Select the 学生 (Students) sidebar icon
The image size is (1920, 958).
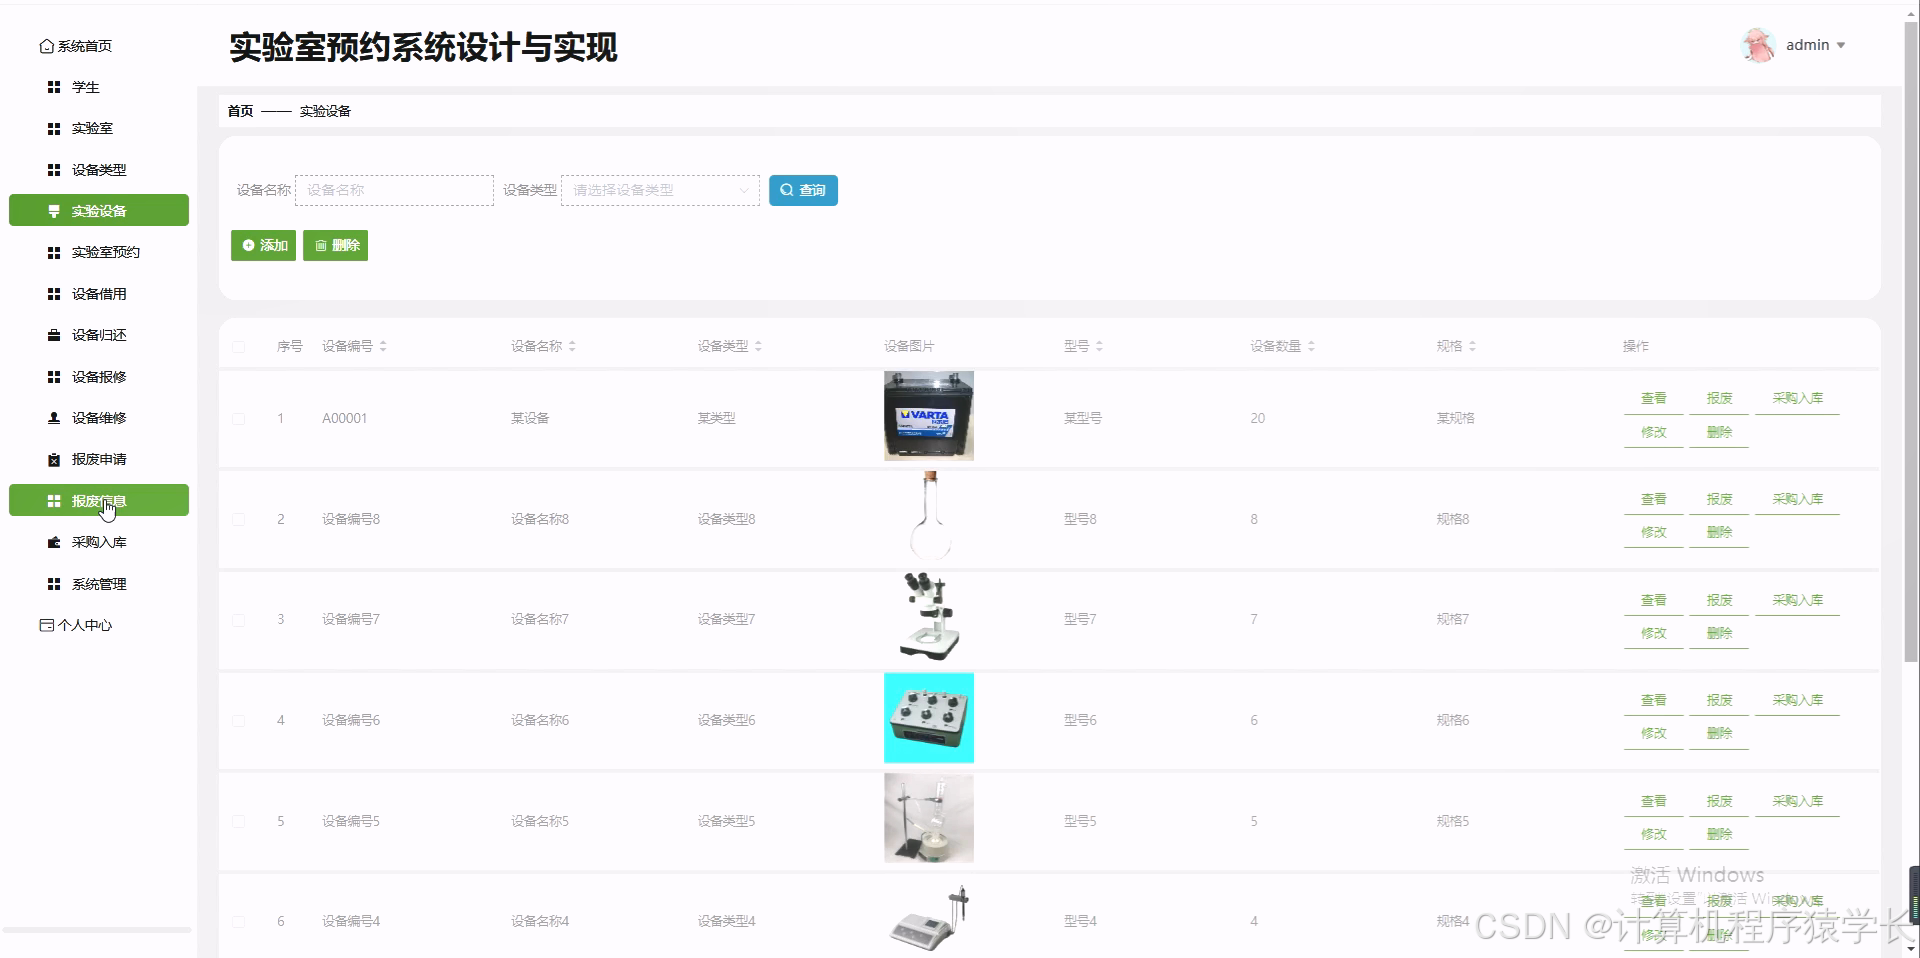tap(55, 87)
